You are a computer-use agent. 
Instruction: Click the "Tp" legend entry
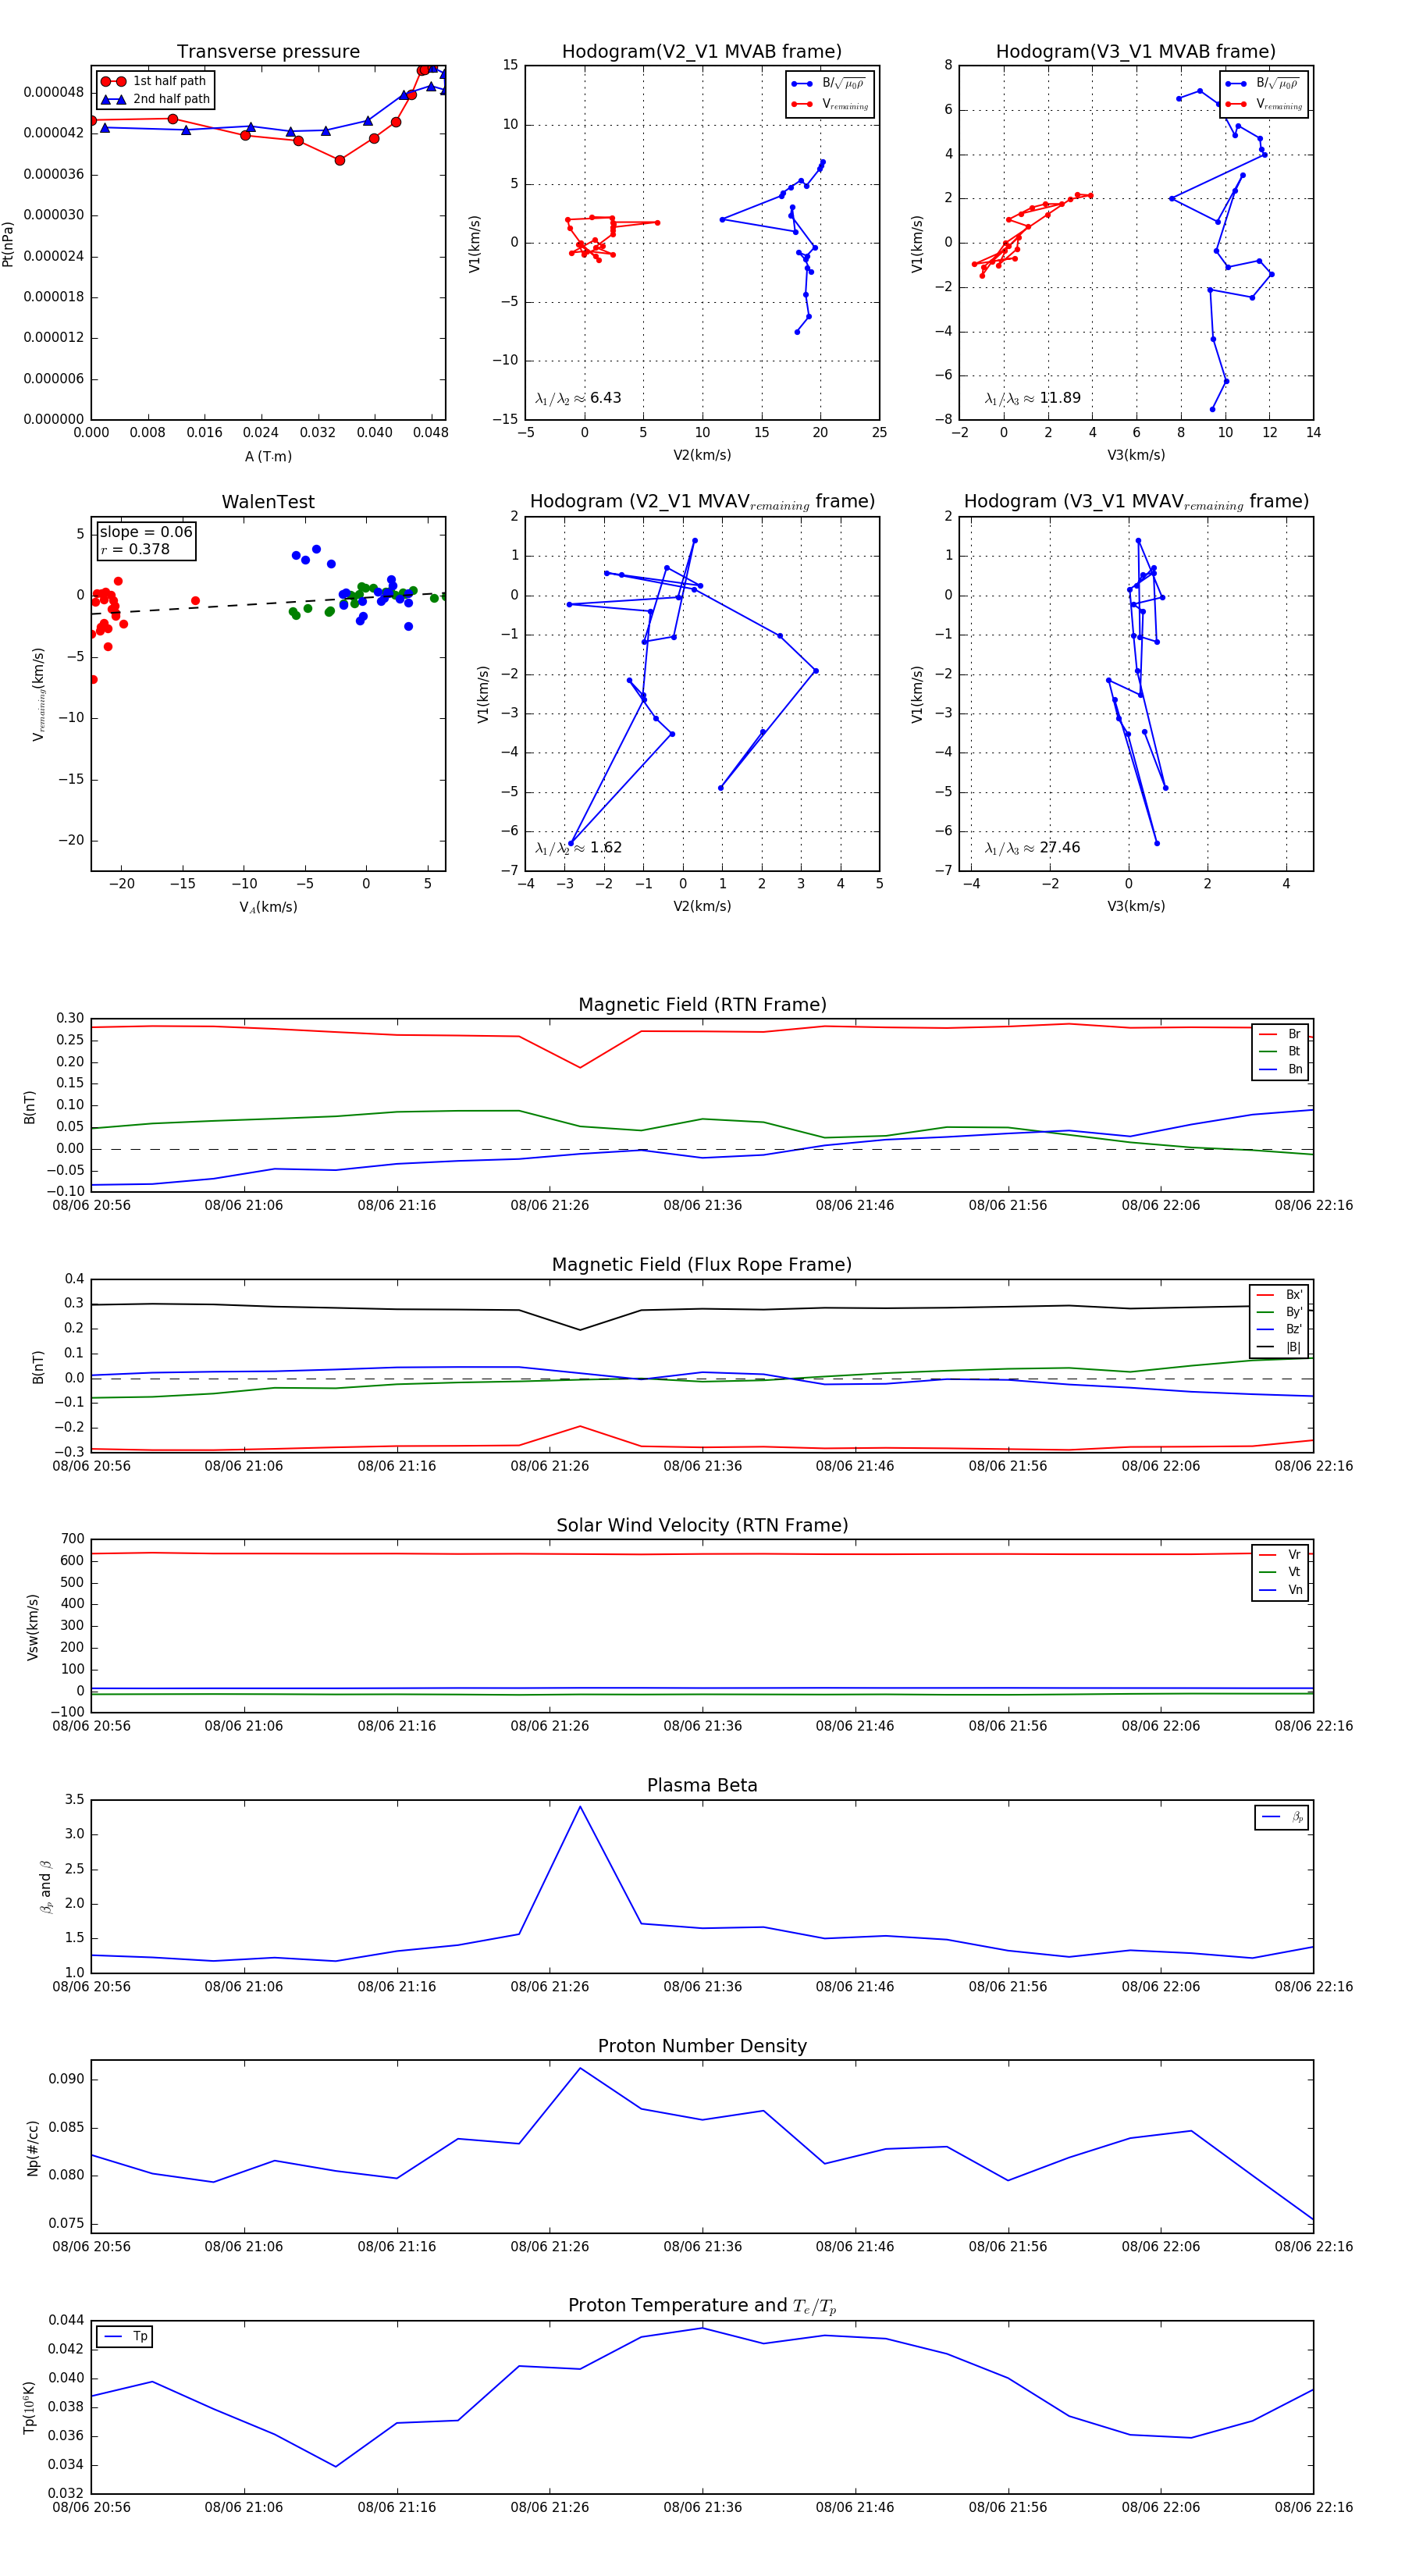tap(126, 2337)
